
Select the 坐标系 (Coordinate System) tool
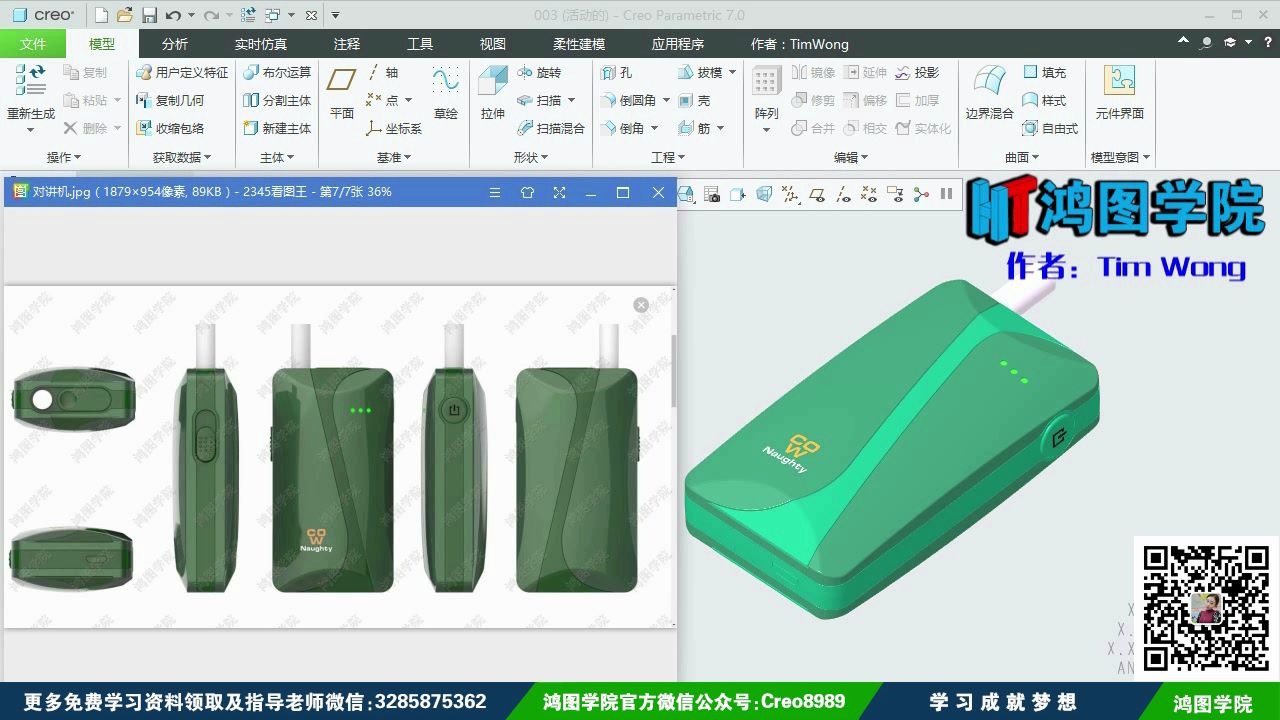[394, 128]
